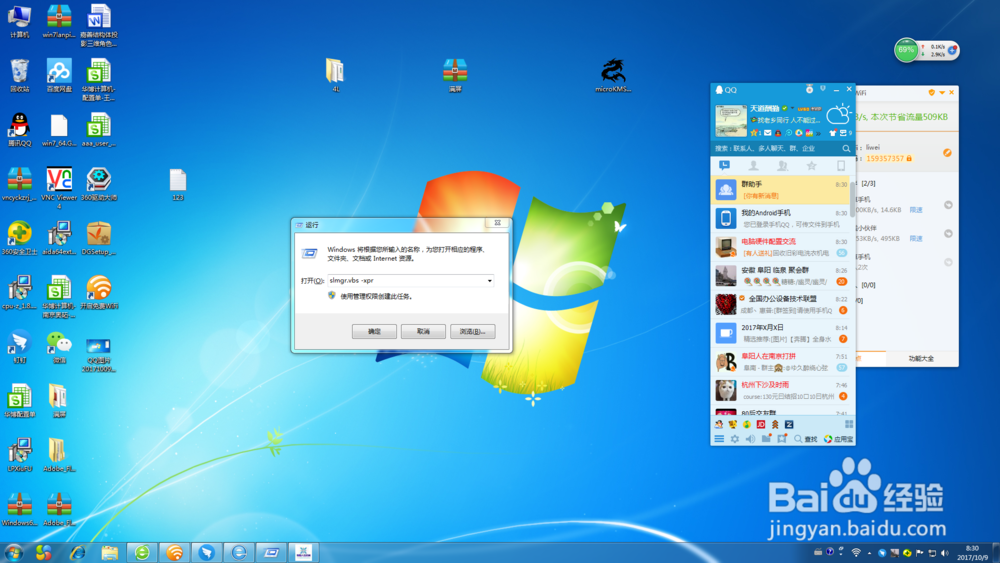The height and width of the screenshot is (563, 1000).
Task: Click the 打开 command input field
Action: tap(407, 281)
